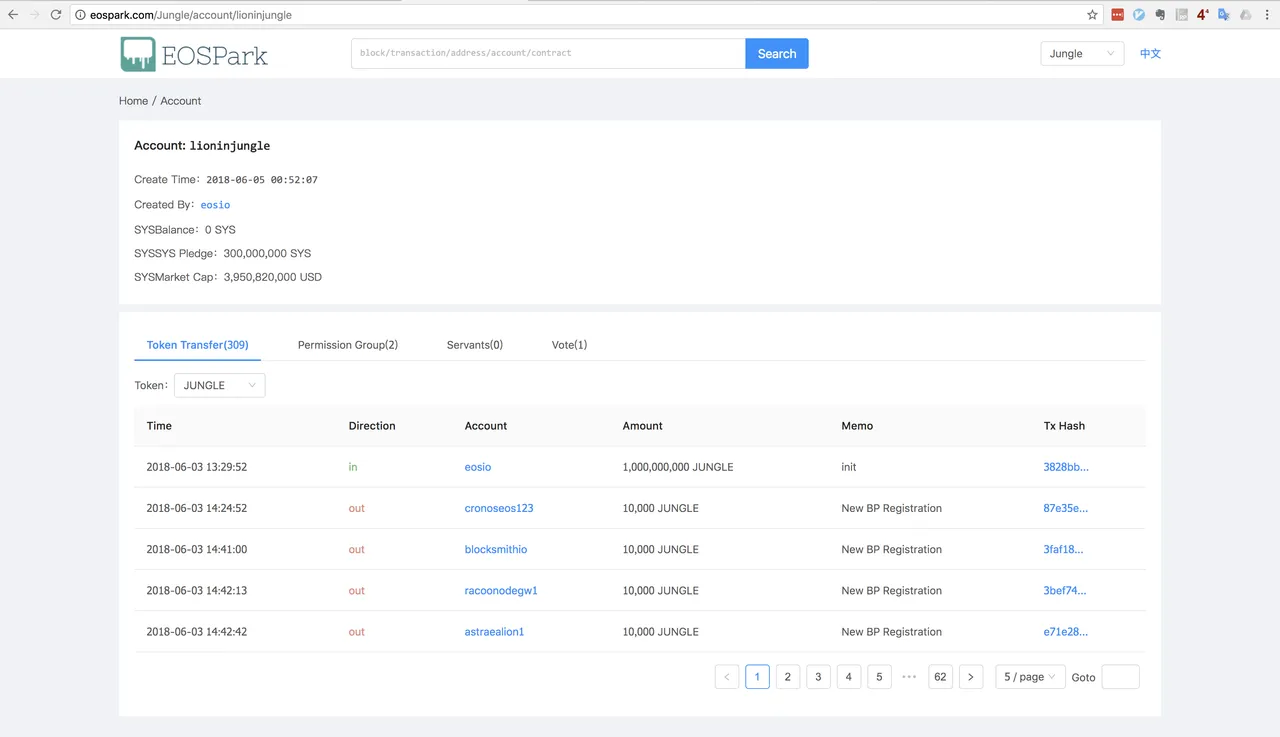
Task: Go to last page 62
Action: 940,677
